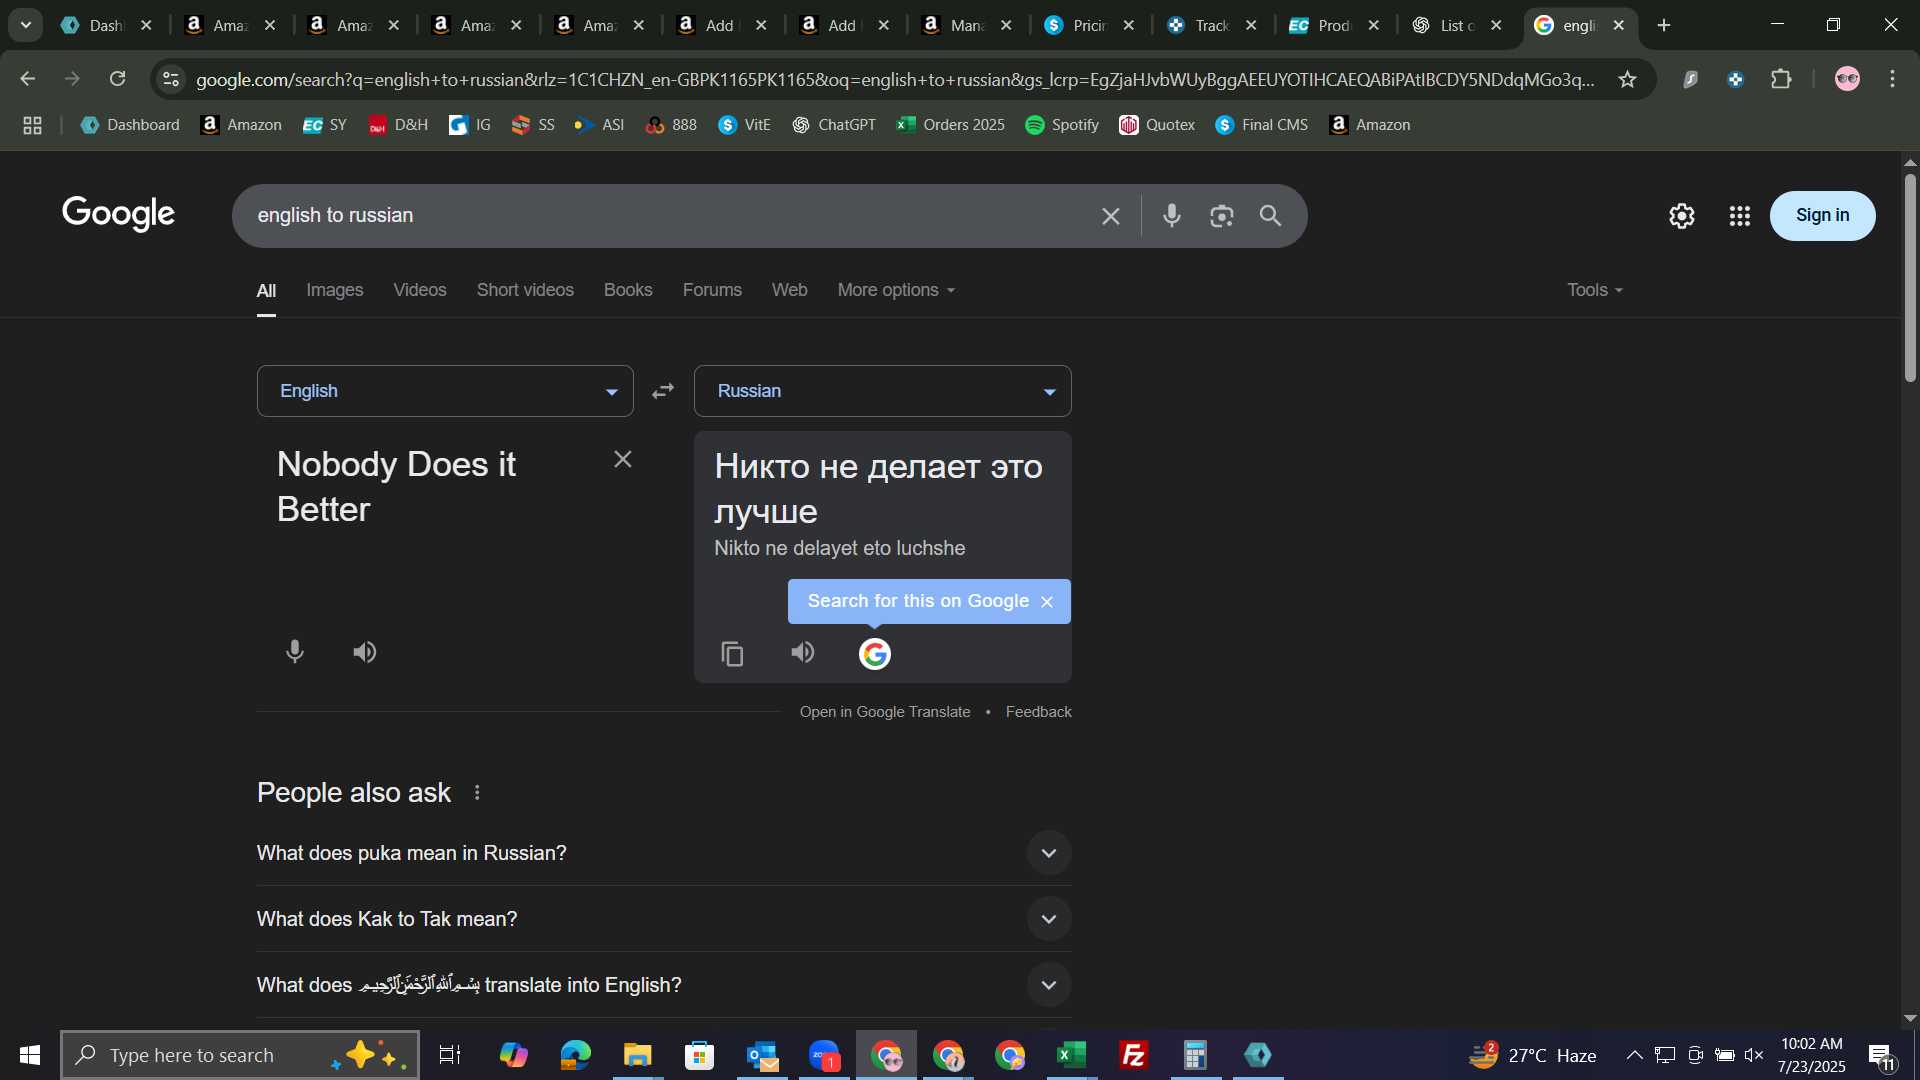Viewport: 1920px width, 1080px height.
Task: Click the browser address bar URL
Action: 895,79
